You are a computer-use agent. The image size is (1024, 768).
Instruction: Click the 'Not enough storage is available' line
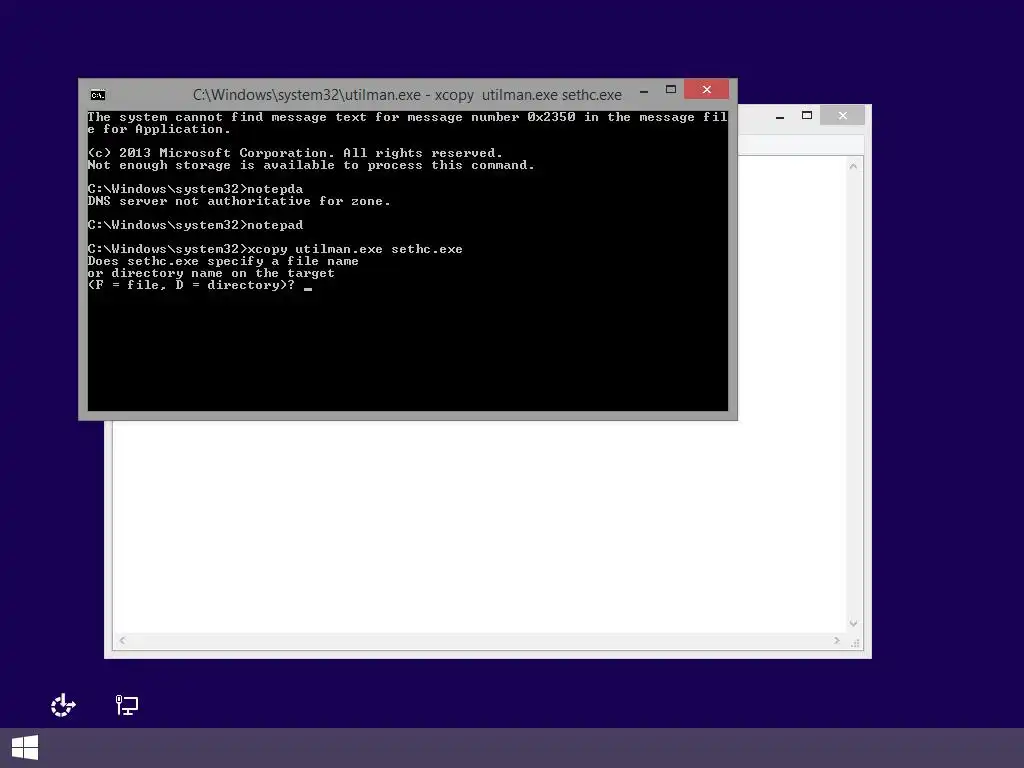pyautogui.click(x=311, y=165)
